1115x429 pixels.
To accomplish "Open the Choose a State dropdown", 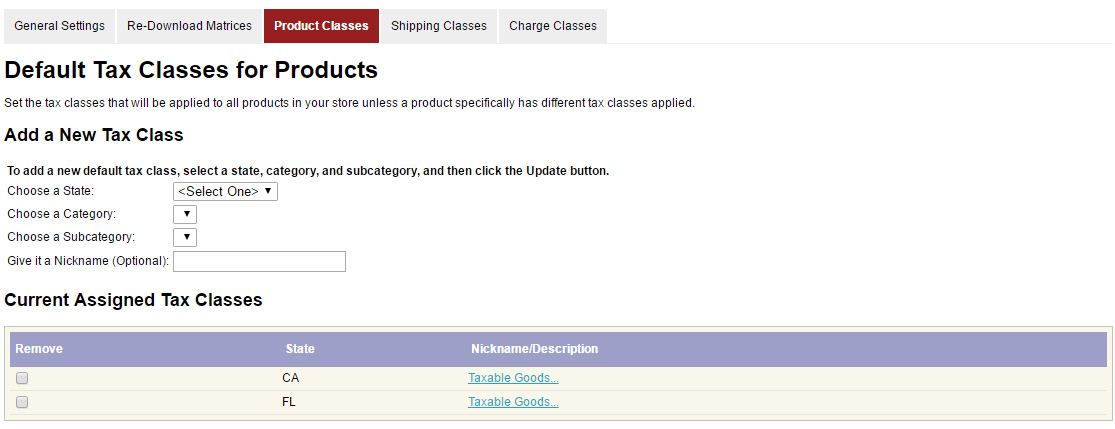I will pyautogui.click(x=225, y=191).
